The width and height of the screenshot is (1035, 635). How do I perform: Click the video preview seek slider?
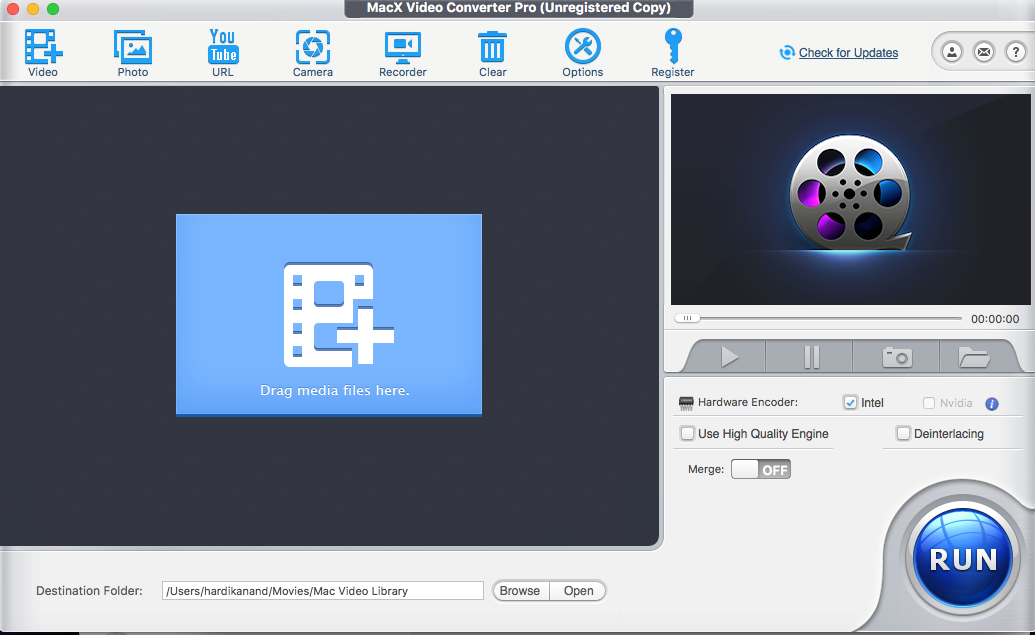coord(820,319)
